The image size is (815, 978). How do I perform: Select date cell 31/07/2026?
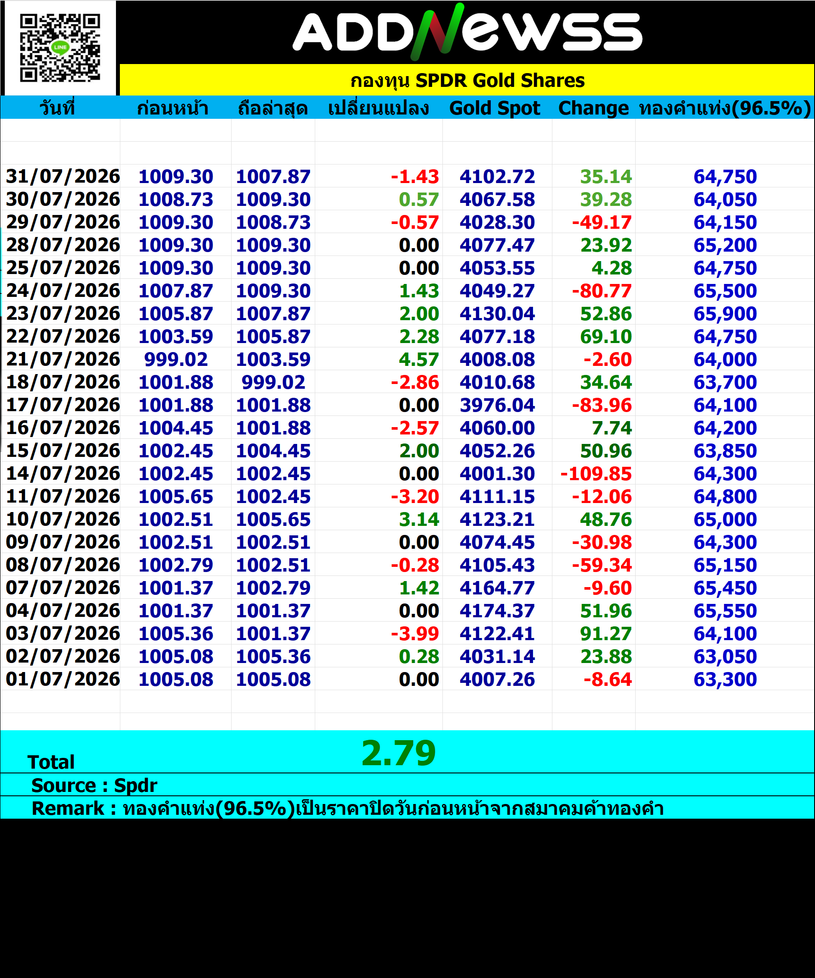62,177
